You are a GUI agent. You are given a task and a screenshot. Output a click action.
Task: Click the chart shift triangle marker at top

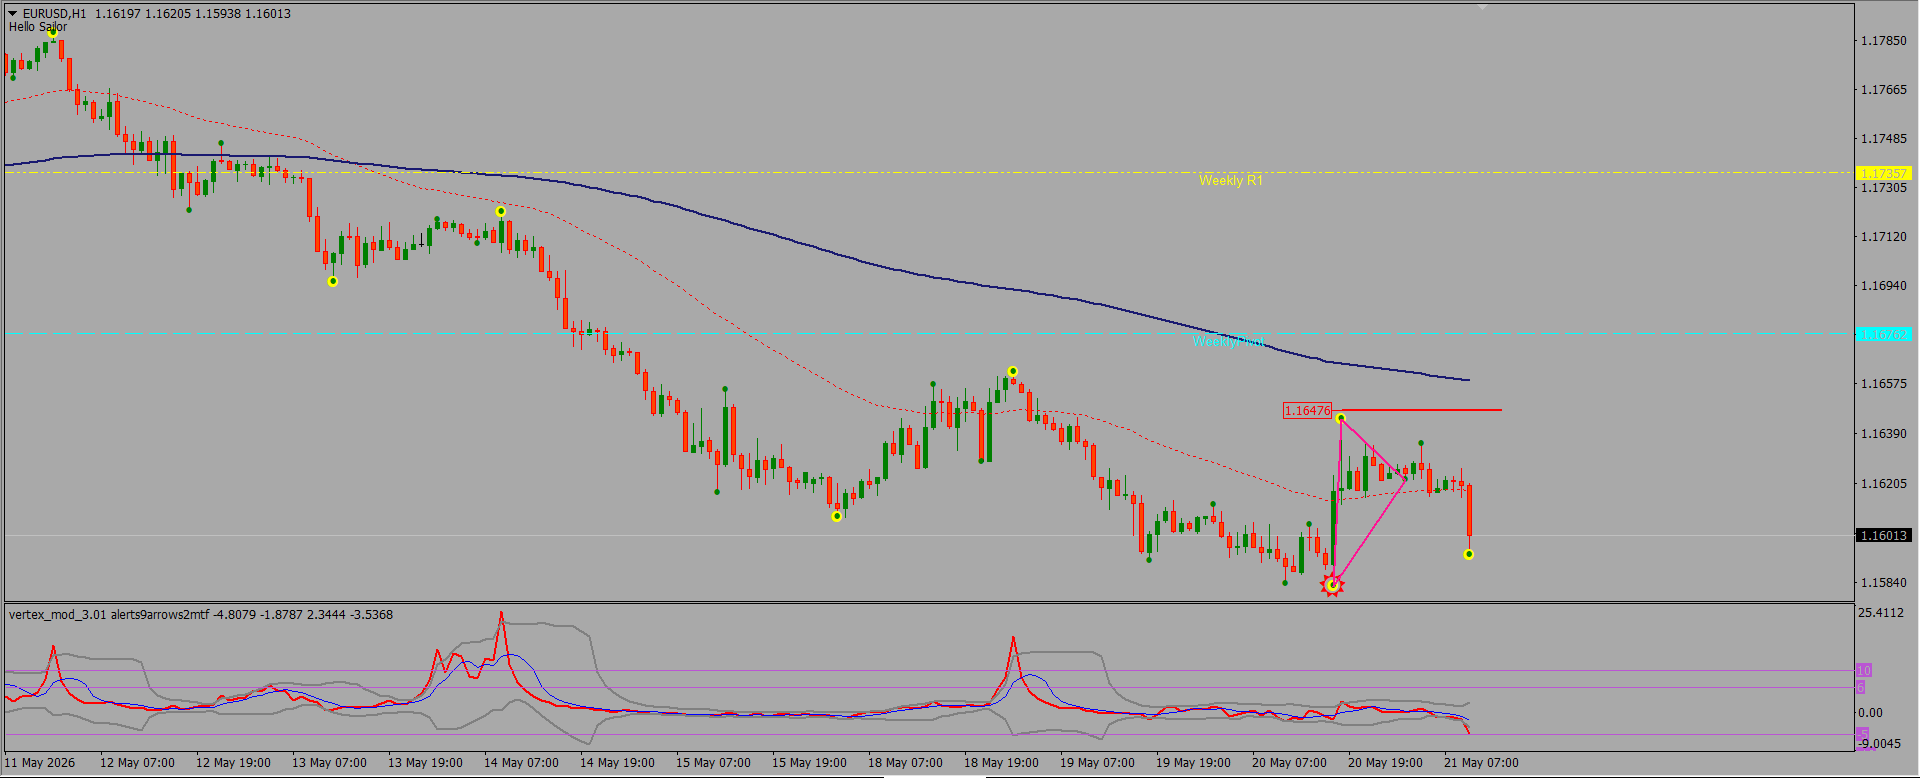(1482, 7)
